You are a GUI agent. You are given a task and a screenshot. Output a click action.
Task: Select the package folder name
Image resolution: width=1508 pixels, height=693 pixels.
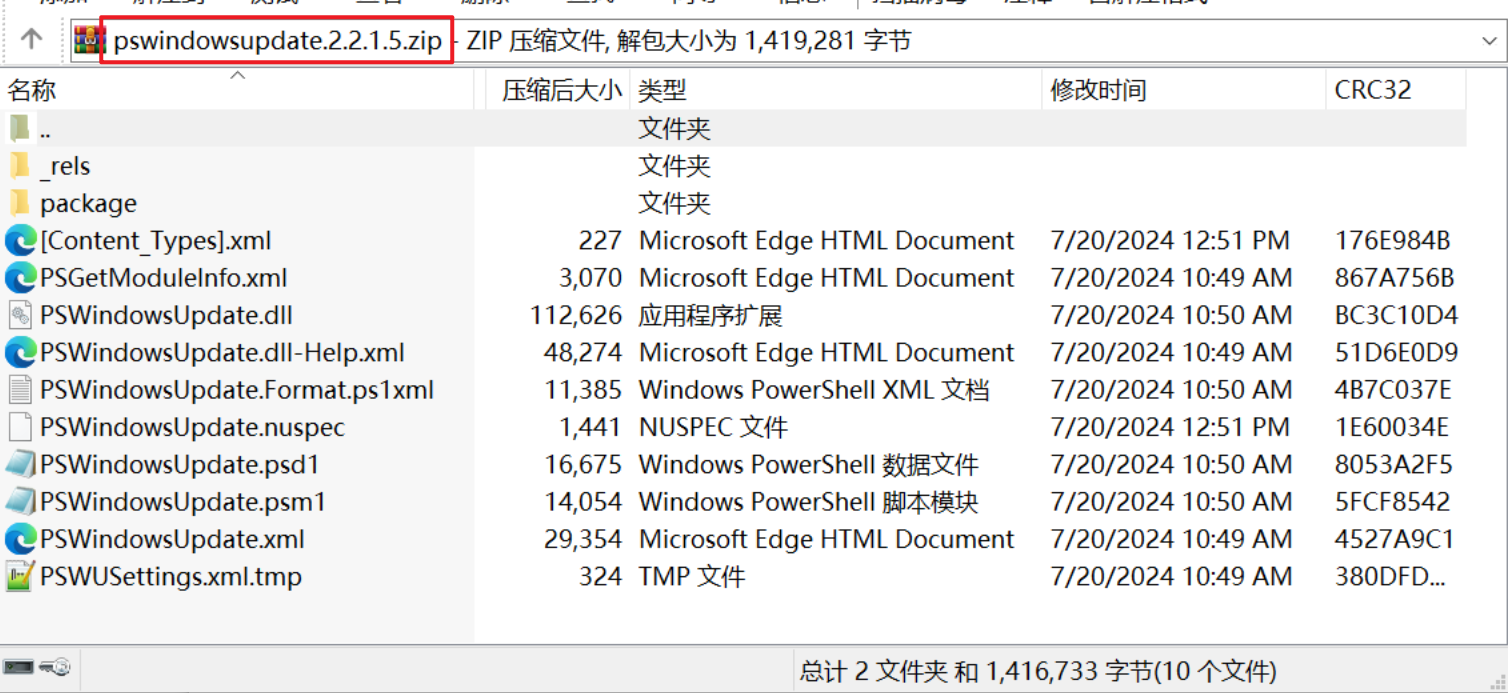(88, 204)
